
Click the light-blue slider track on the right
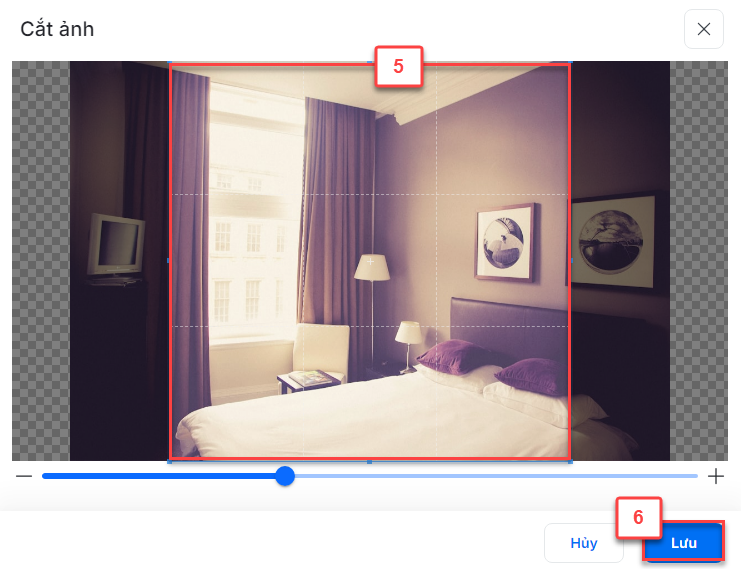[496, 476]
